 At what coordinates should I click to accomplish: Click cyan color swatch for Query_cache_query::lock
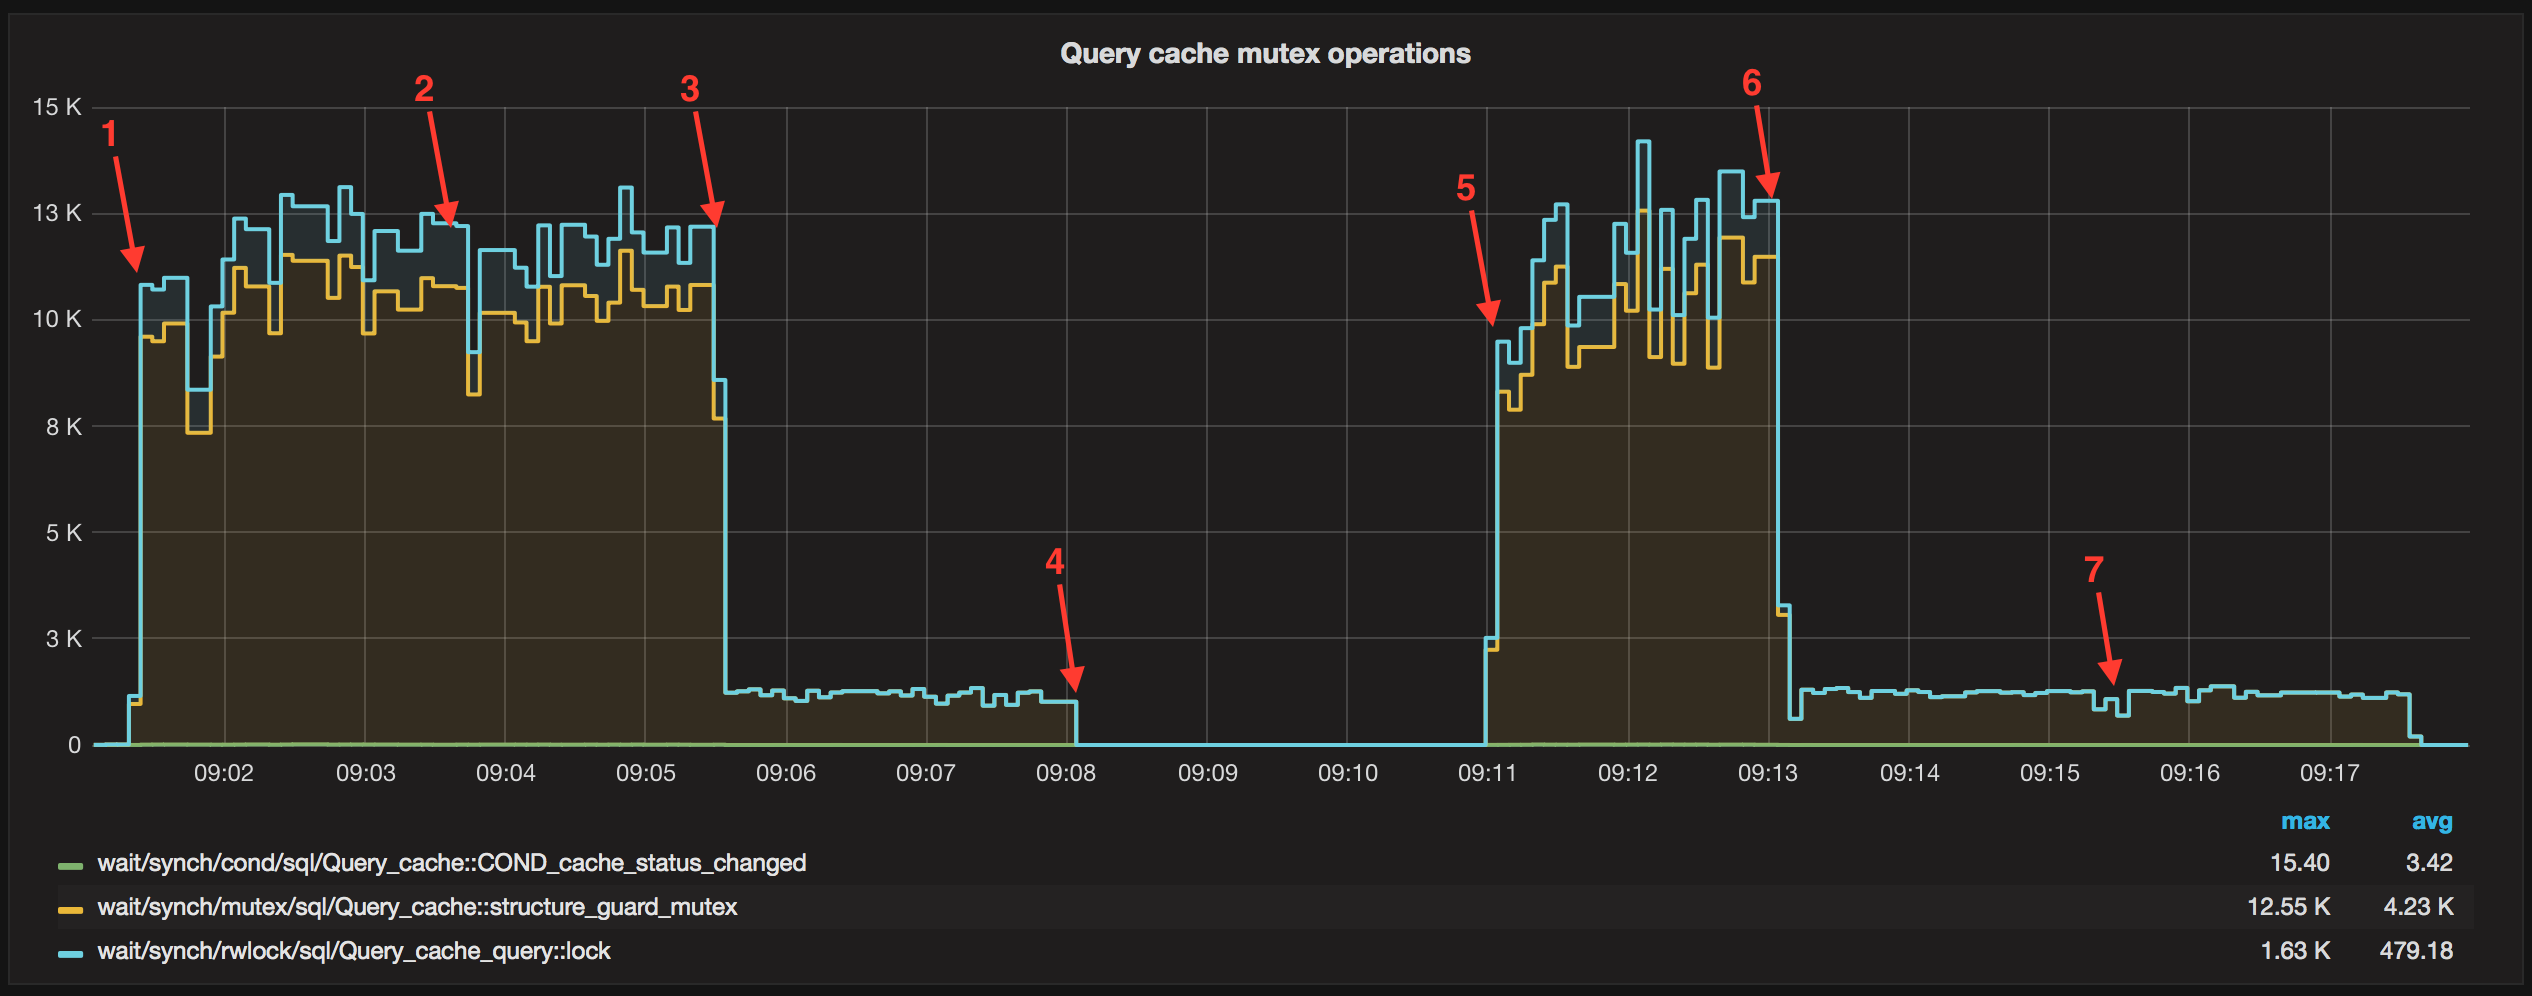70,953
